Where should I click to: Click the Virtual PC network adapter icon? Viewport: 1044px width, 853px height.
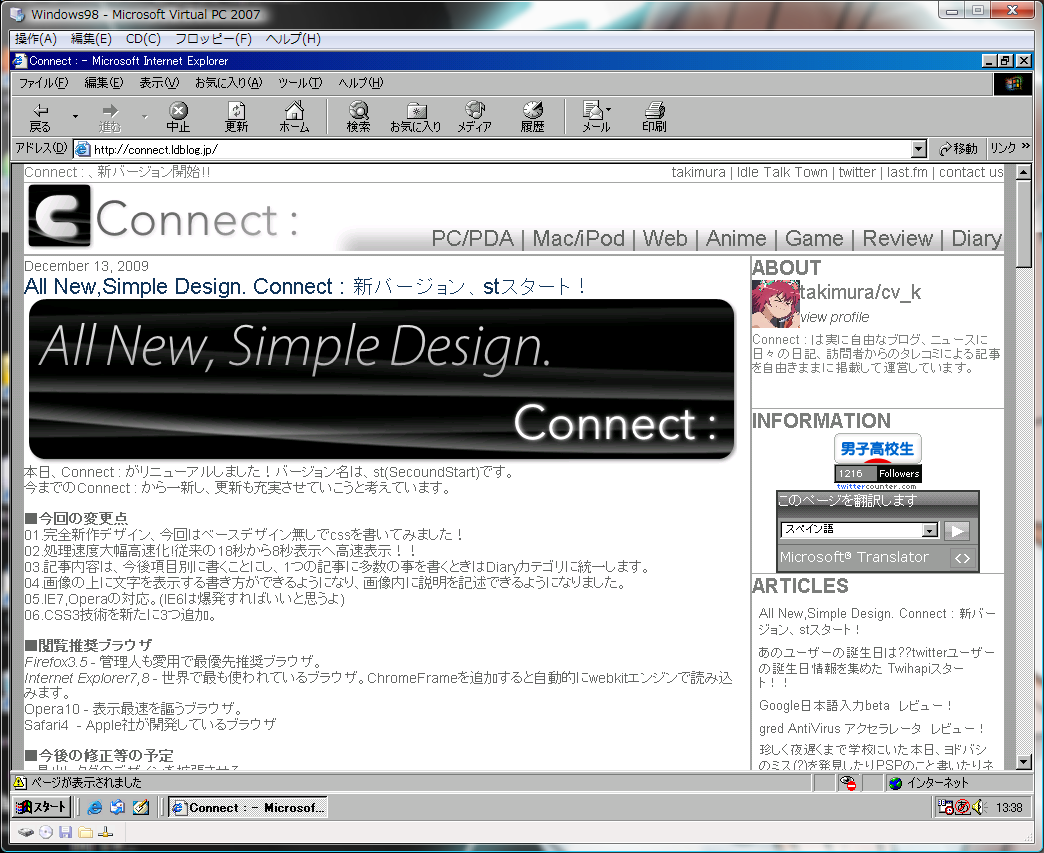click(x=105, y=832)
